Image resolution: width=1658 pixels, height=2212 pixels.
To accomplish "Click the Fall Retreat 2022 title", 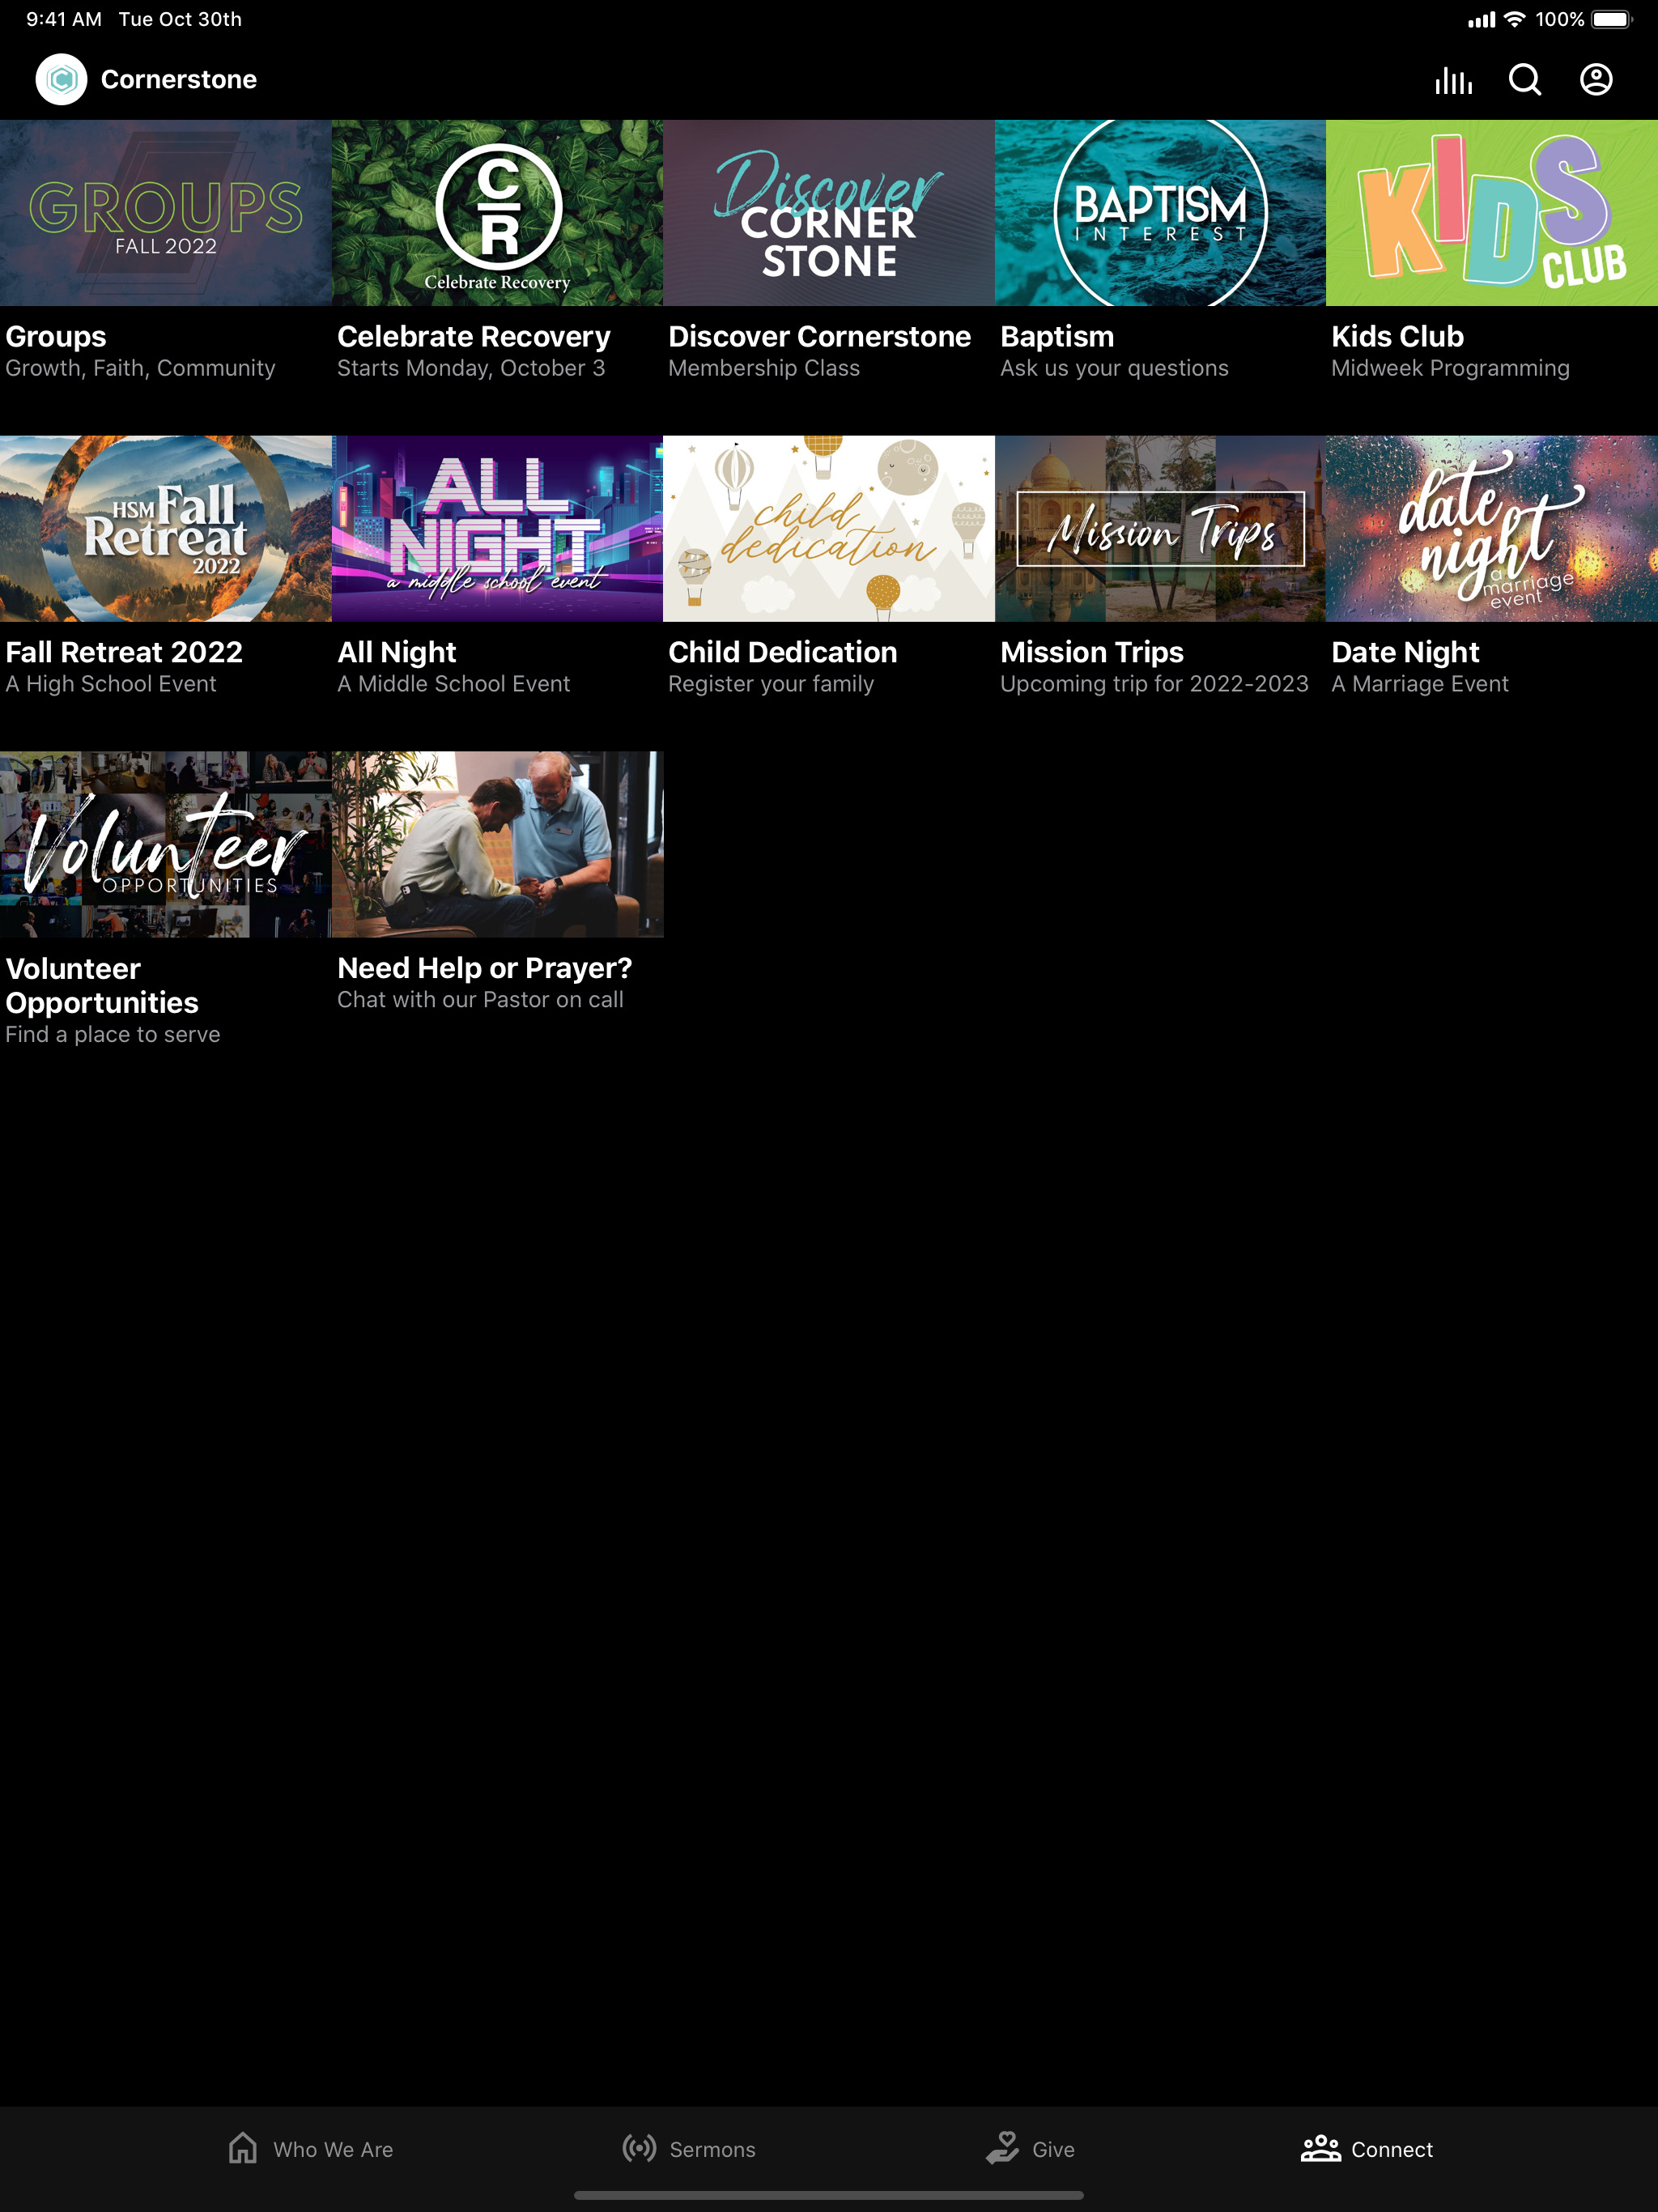I will (x=124, y=652).
